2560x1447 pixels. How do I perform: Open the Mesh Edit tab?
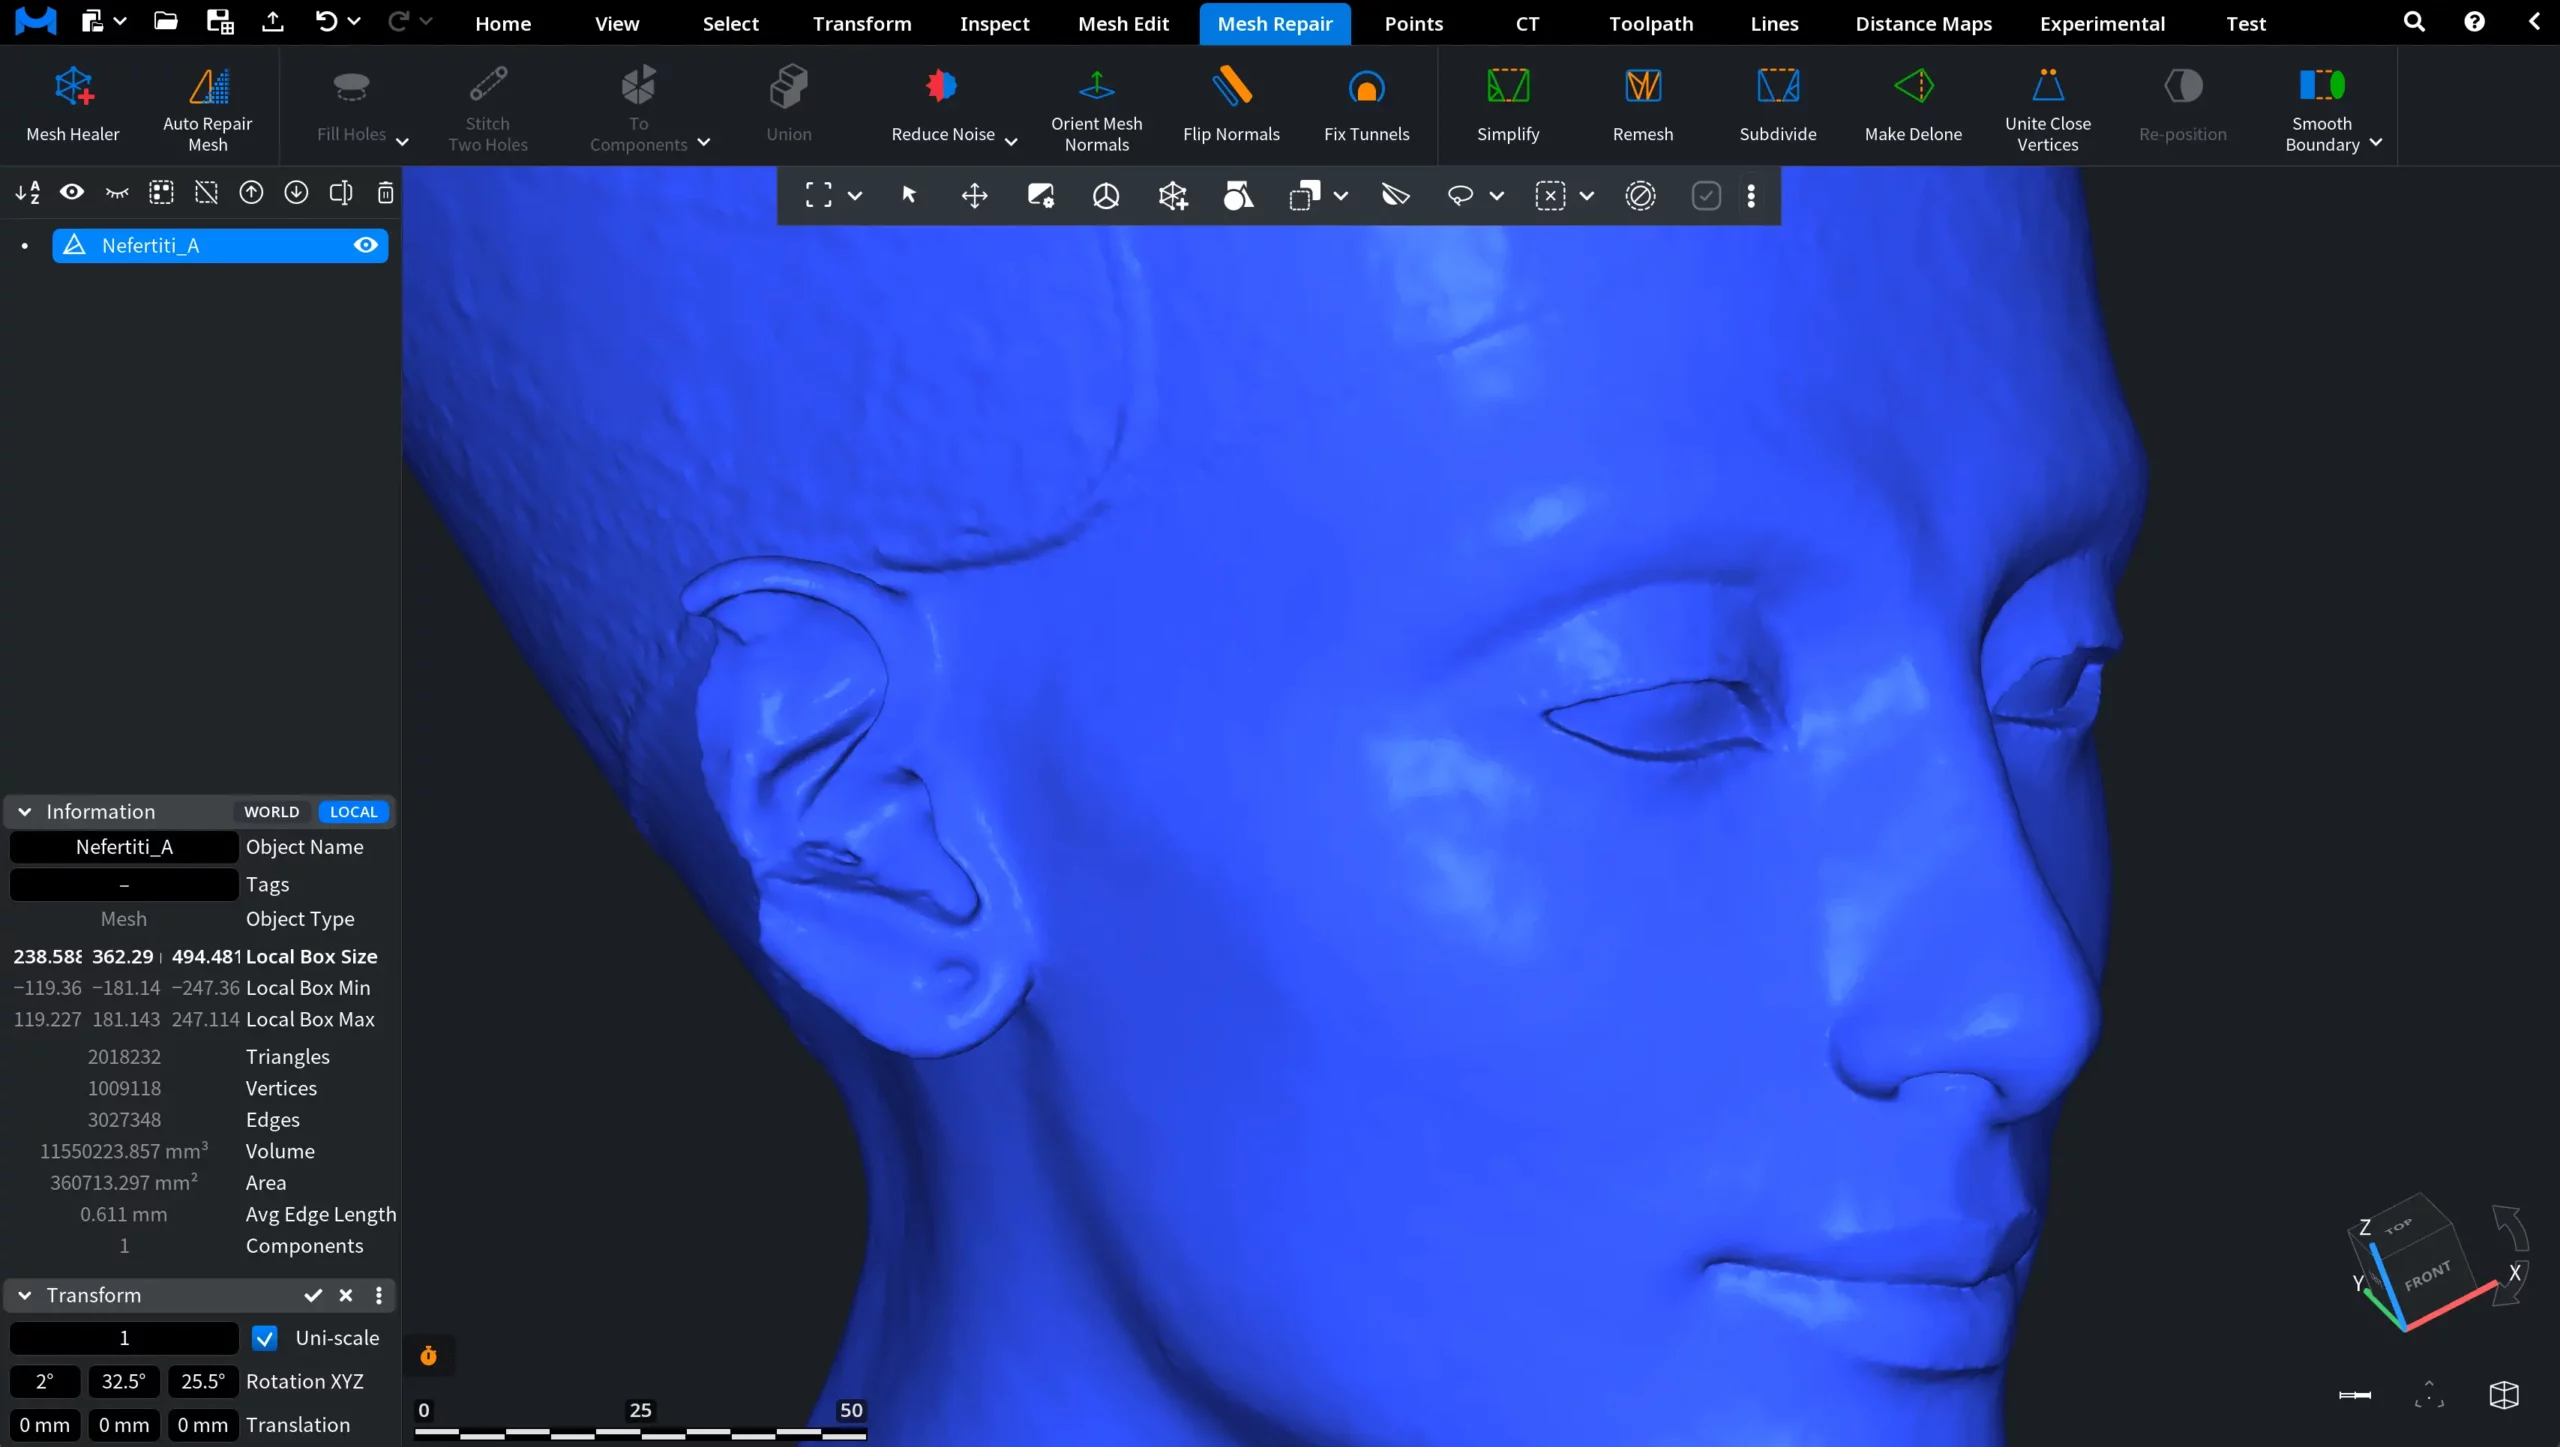point(1123,23)
